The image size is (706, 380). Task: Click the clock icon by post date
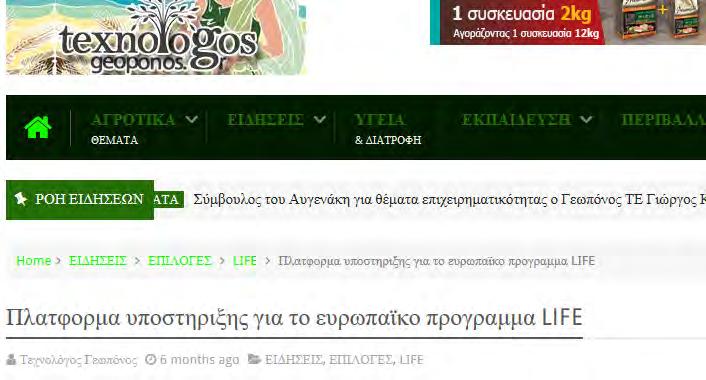pos(151,359)
